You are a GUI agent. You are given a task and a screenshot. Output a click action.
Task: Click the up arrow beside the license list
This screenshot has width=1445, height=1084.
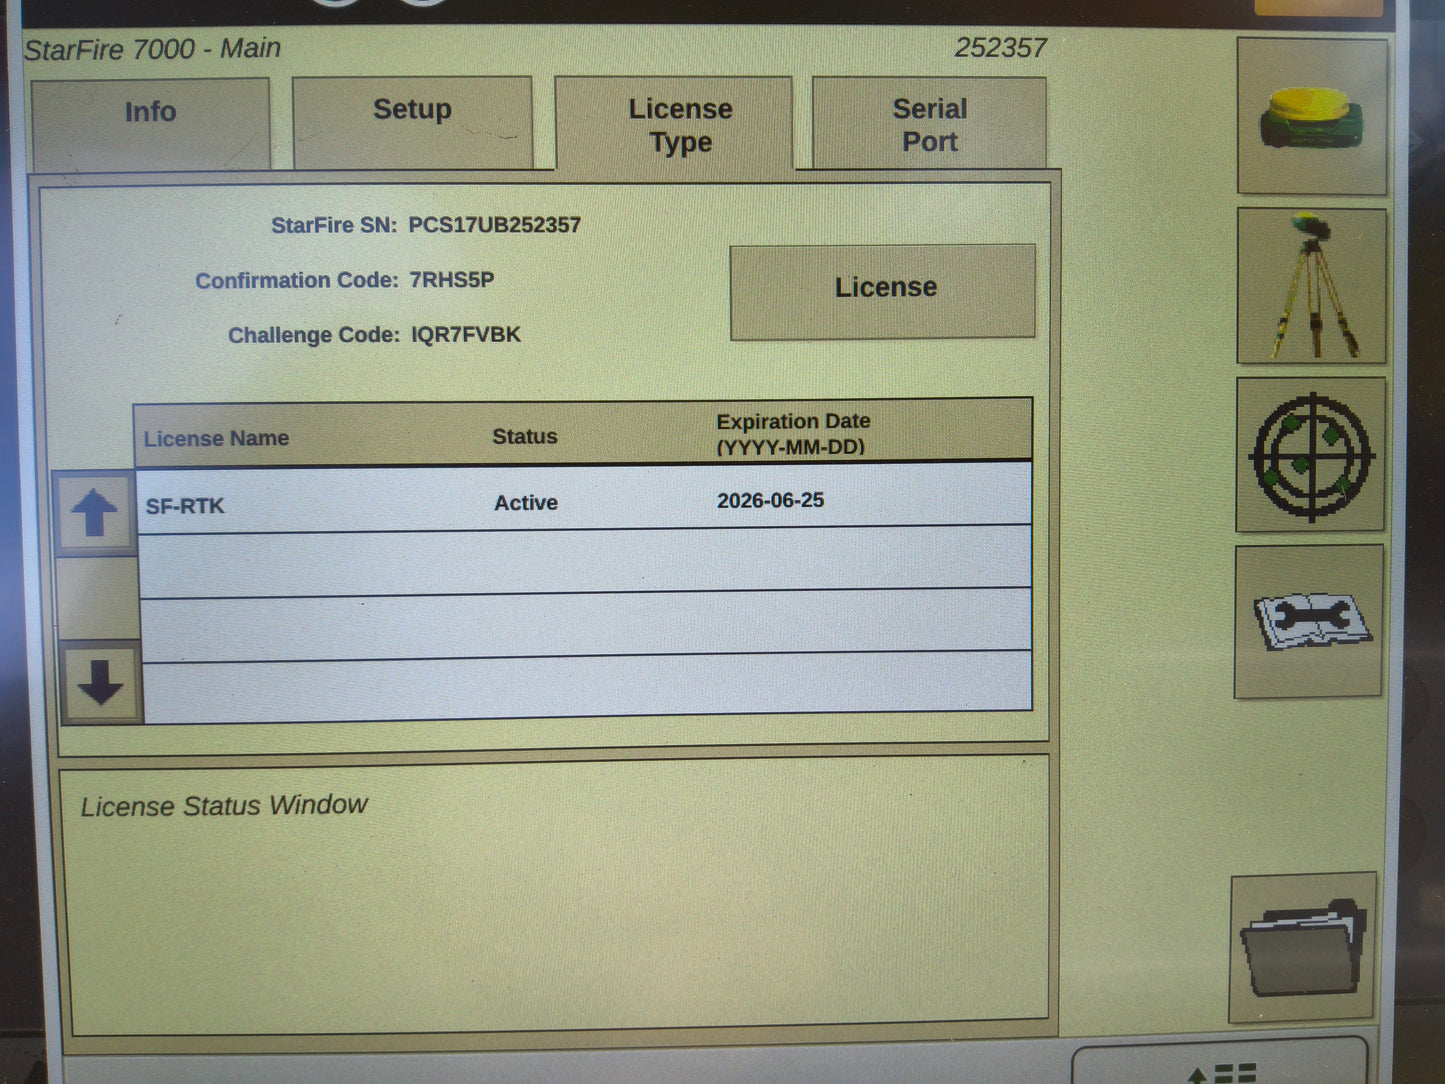[95, 513]
